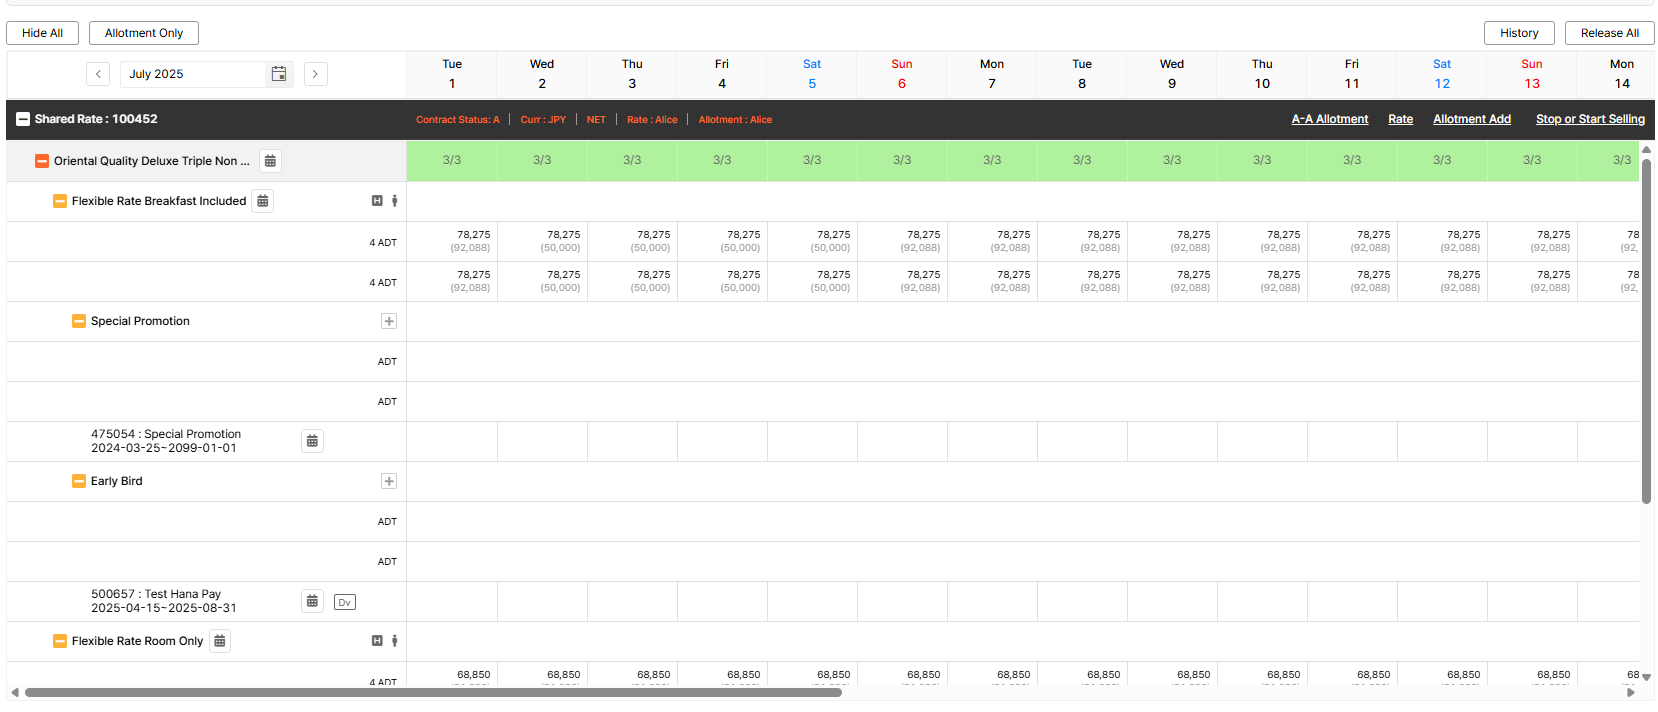
Task: Click Curr : JPY label
Action: (543, 120)
